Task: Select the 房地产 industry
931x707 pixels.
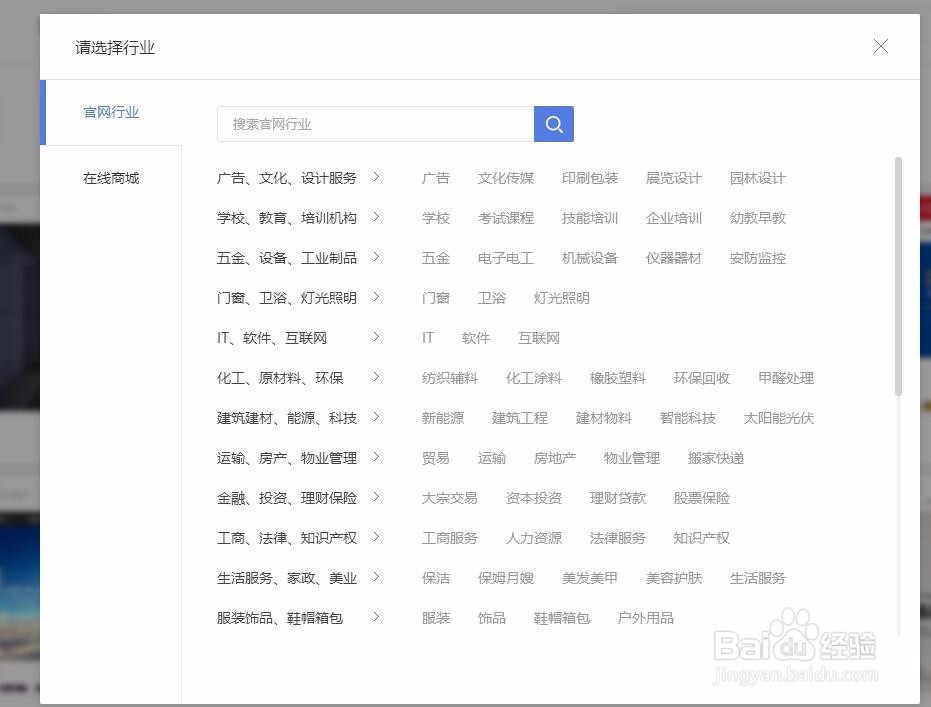Action: coord(554,457)
